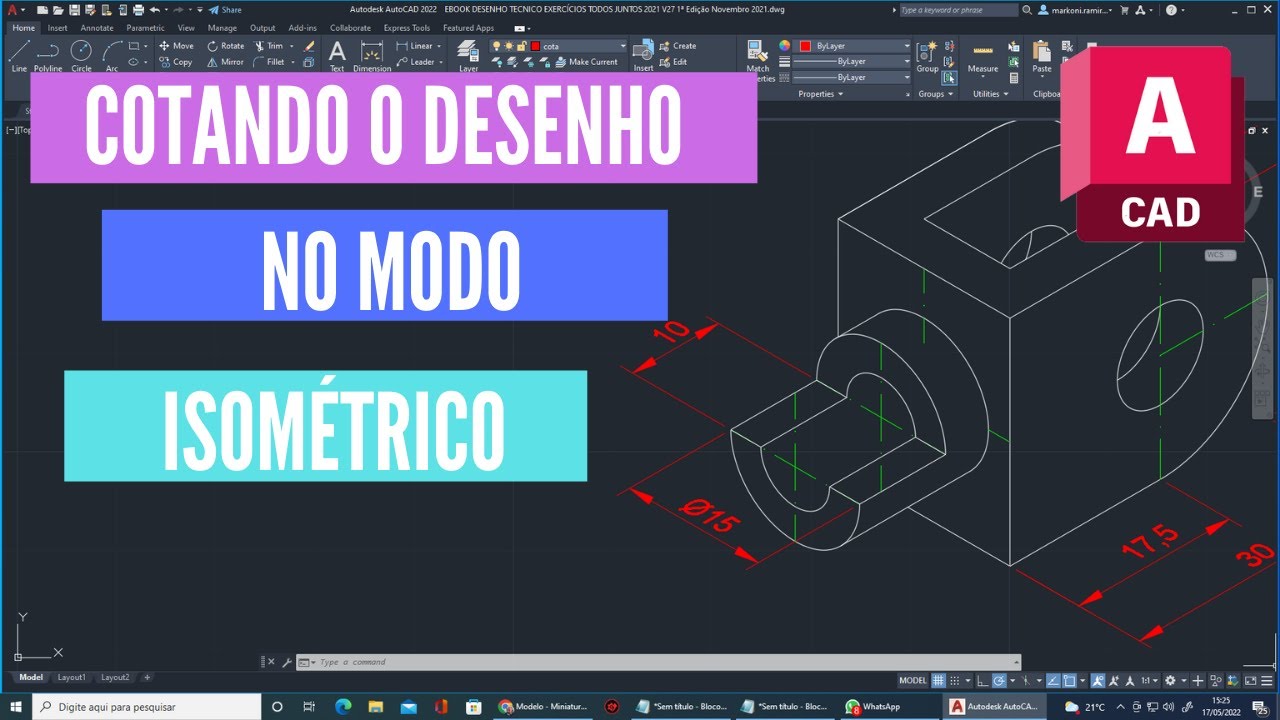1280x720 pixels.
Task: Click the Mirror tool
Action: (226, 62)
